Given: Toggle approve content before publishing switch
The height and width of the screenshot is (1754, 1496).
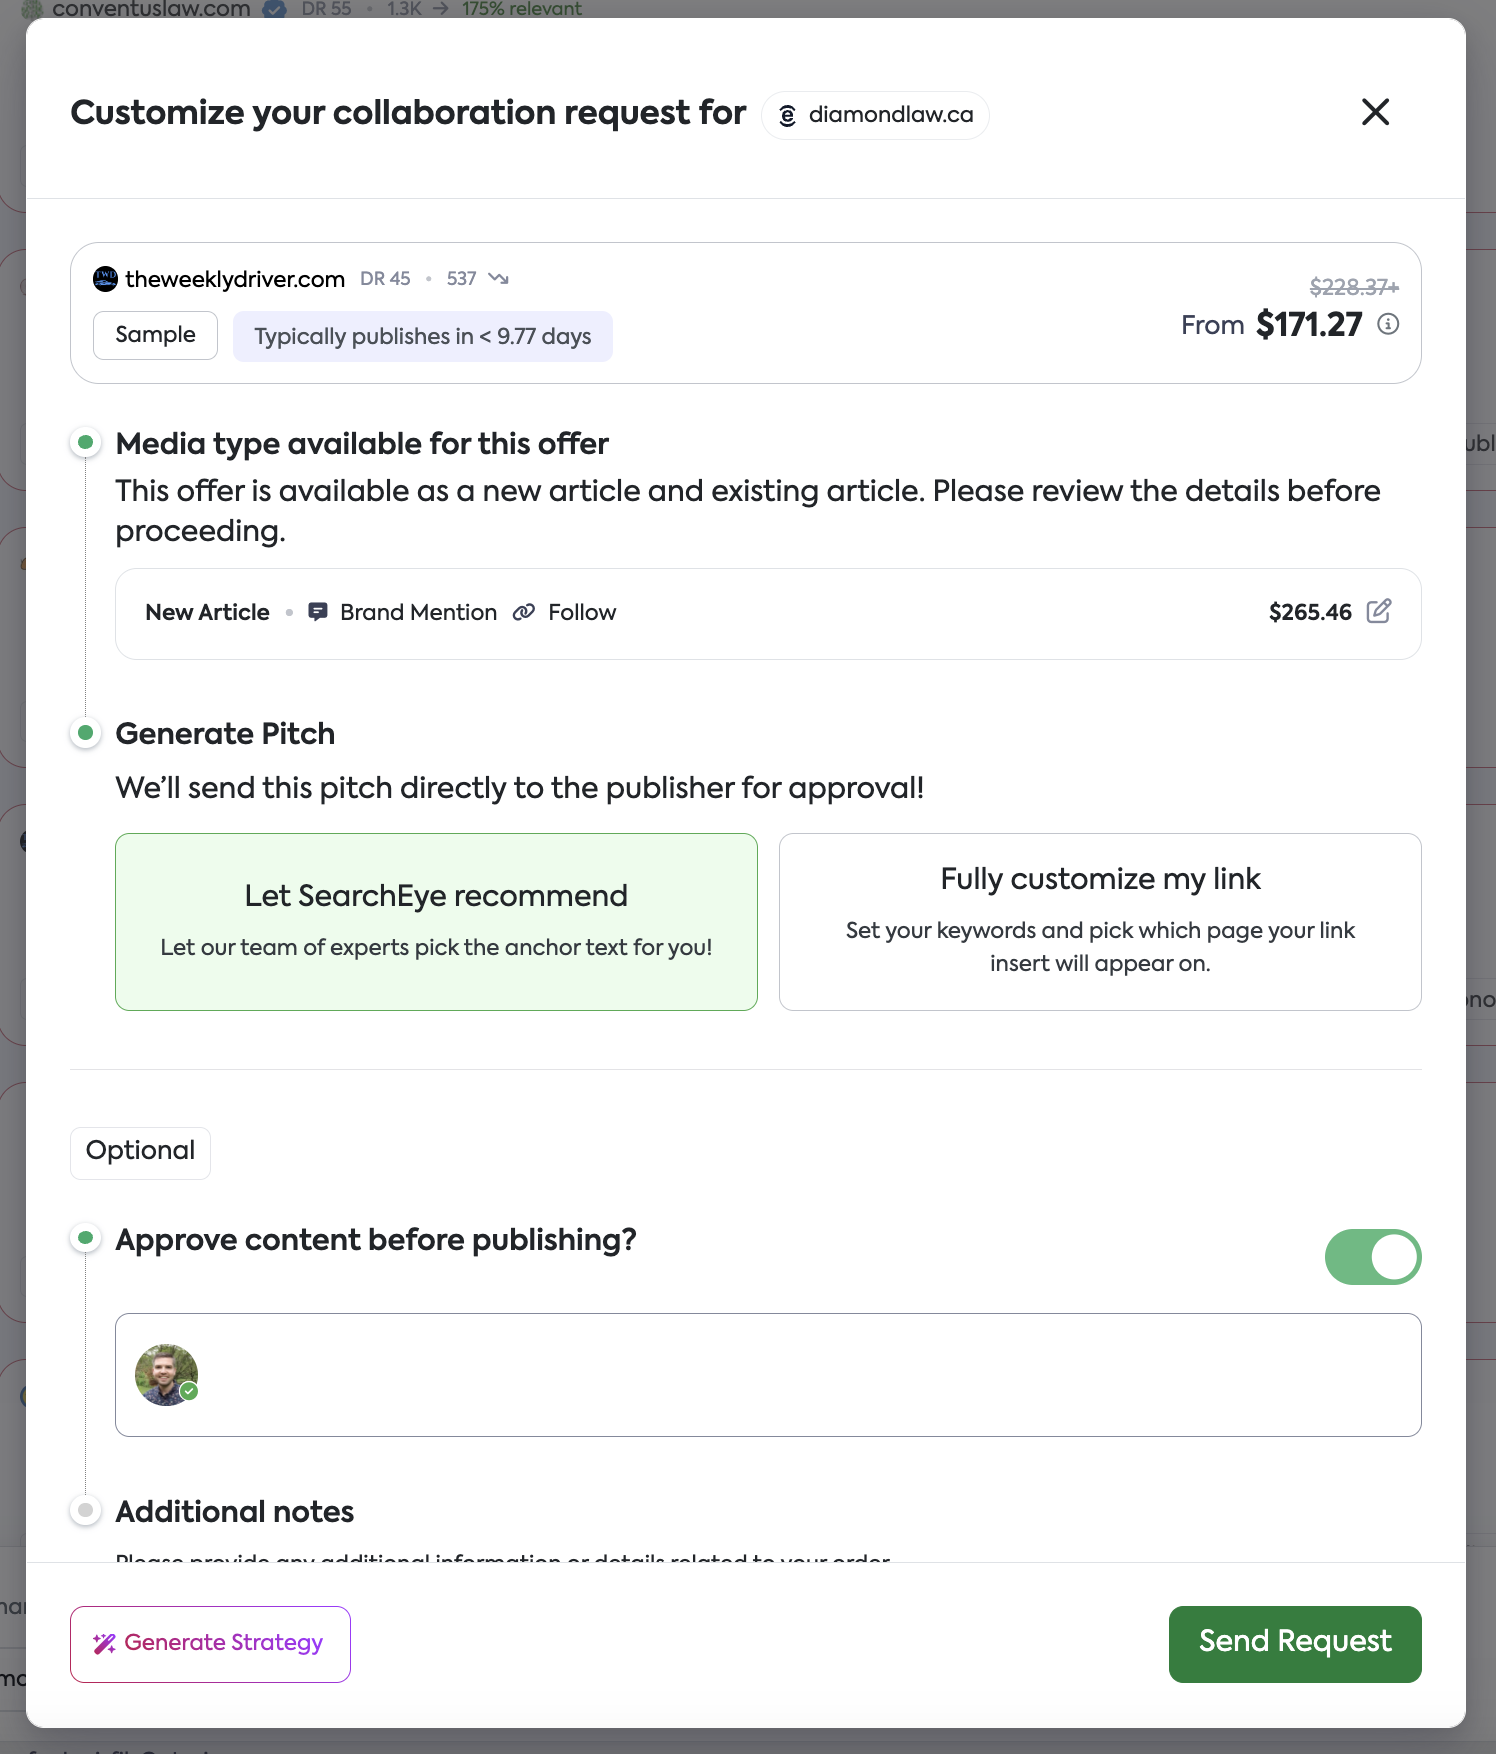Looking at the screenshot, I should point(1372,1257).
